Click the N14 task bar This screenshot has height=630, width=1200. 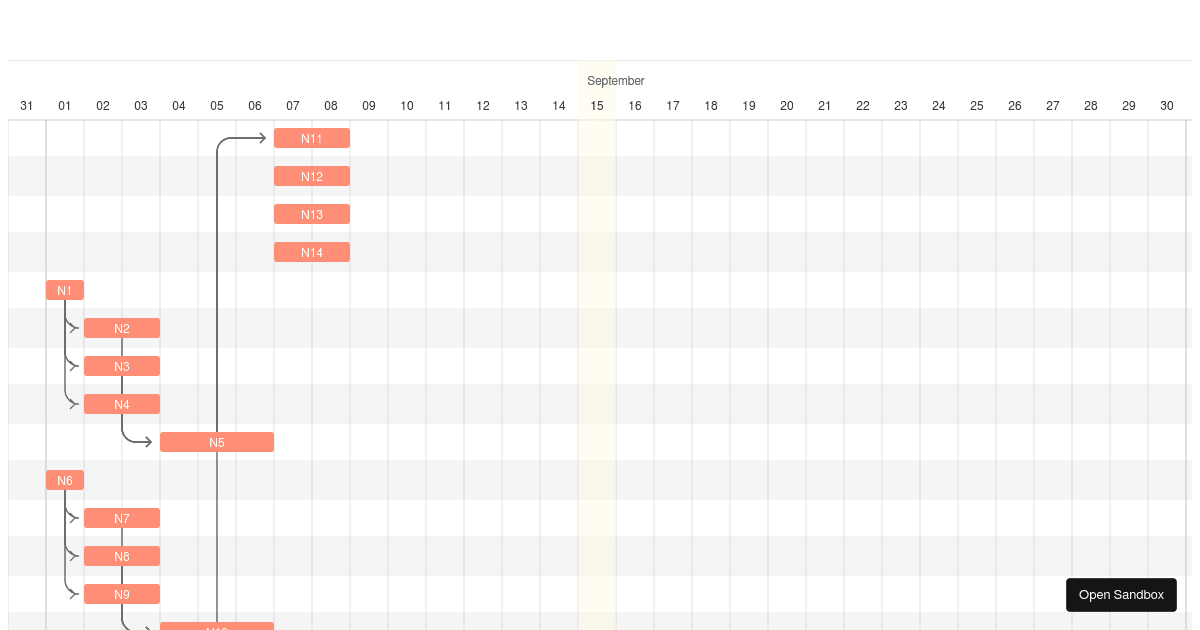point(312,252)
